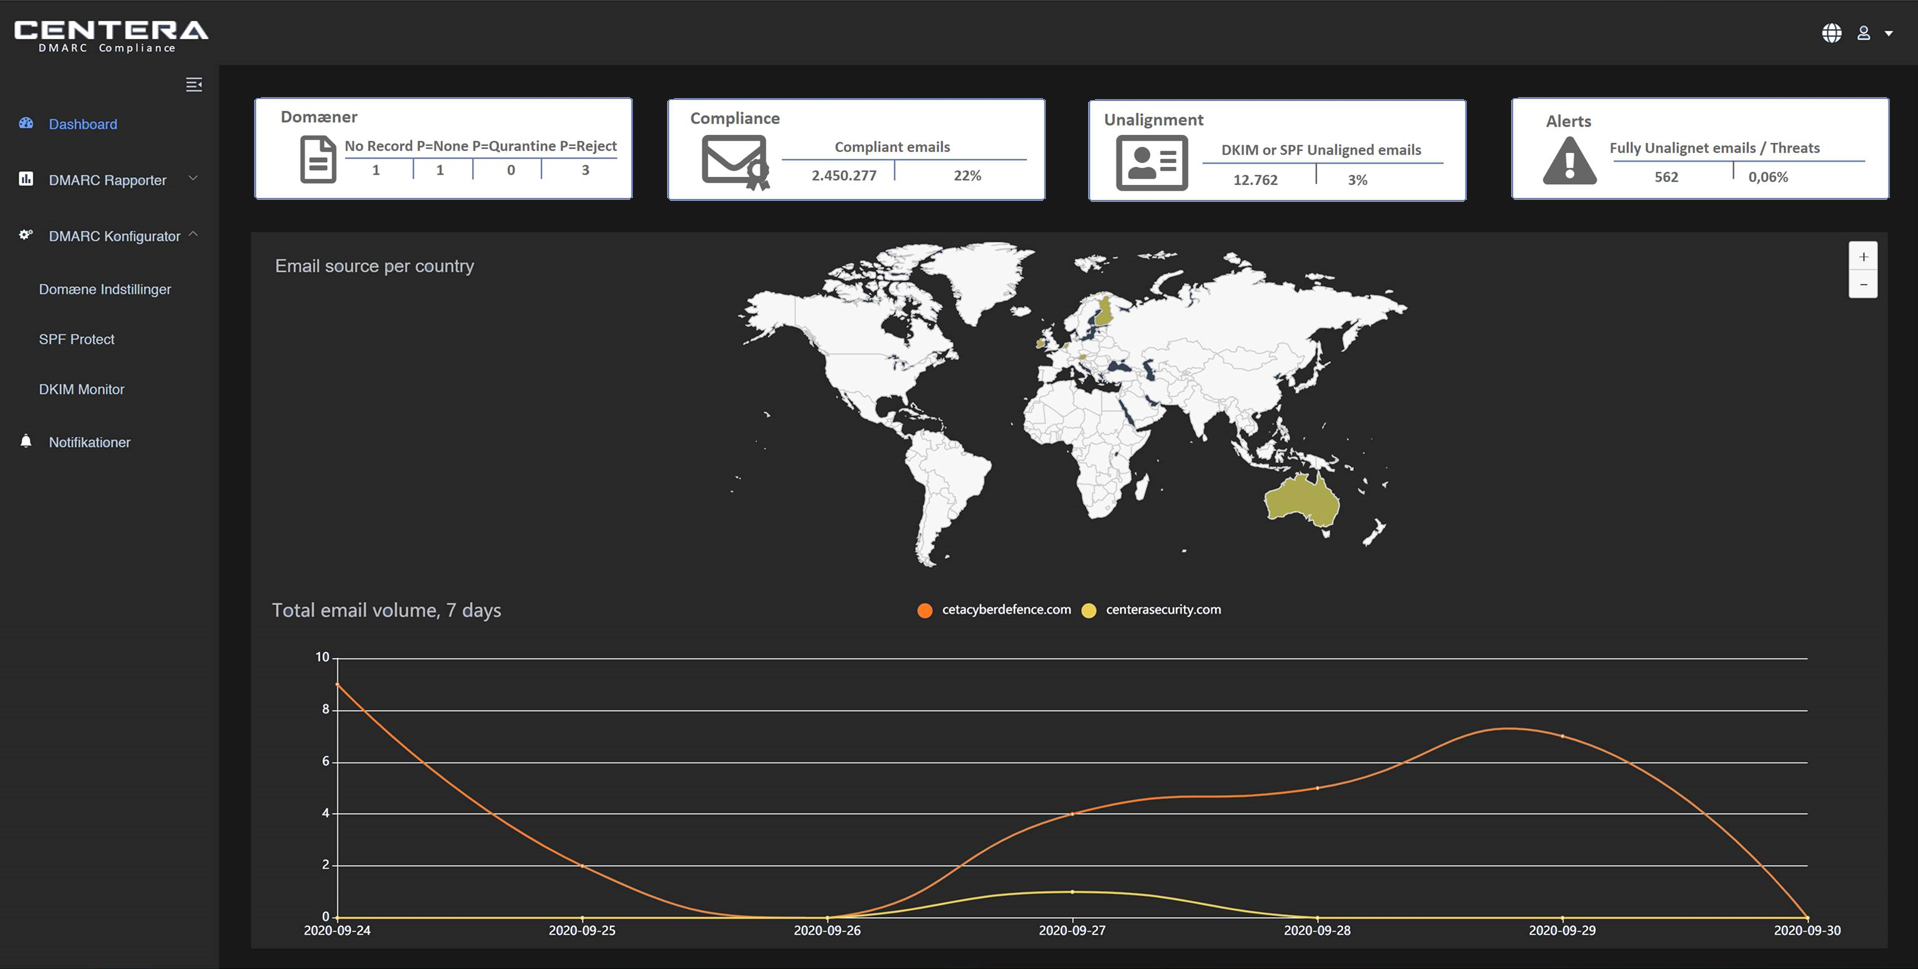This screenshot has width=1918, height=969.
Task: Click the Alerts warning triangle icon
Action: pyautogui.click(x=1569, y=162)
